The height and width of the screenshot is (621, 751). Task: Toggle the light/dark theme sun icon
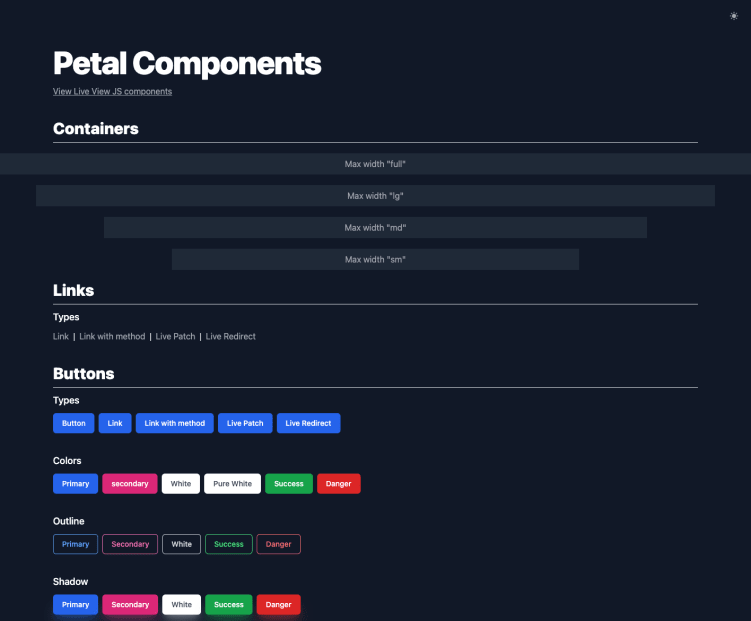734,16
